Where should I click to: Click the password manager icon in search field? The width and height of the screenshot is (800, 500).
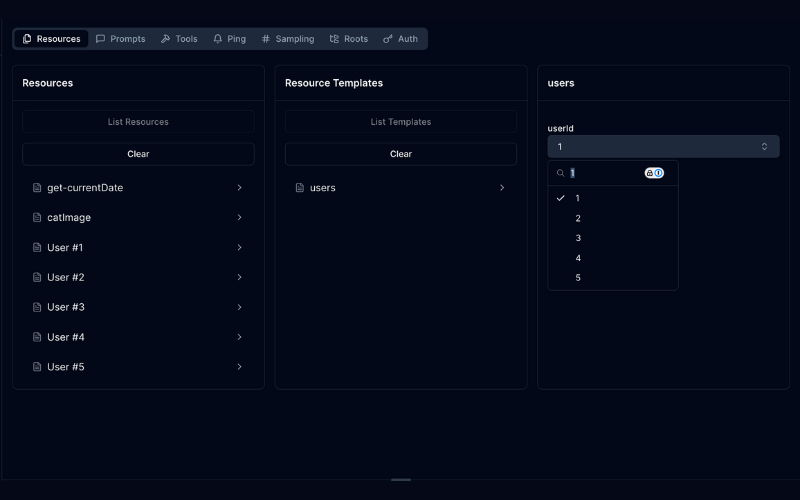coord(654,173)
